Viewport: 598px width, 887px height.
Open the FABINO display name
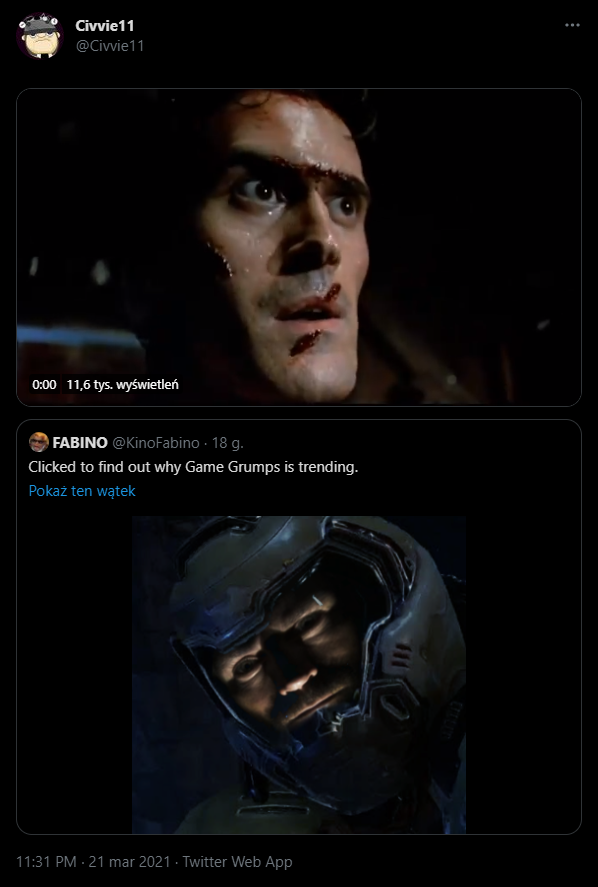click(80, 442)
